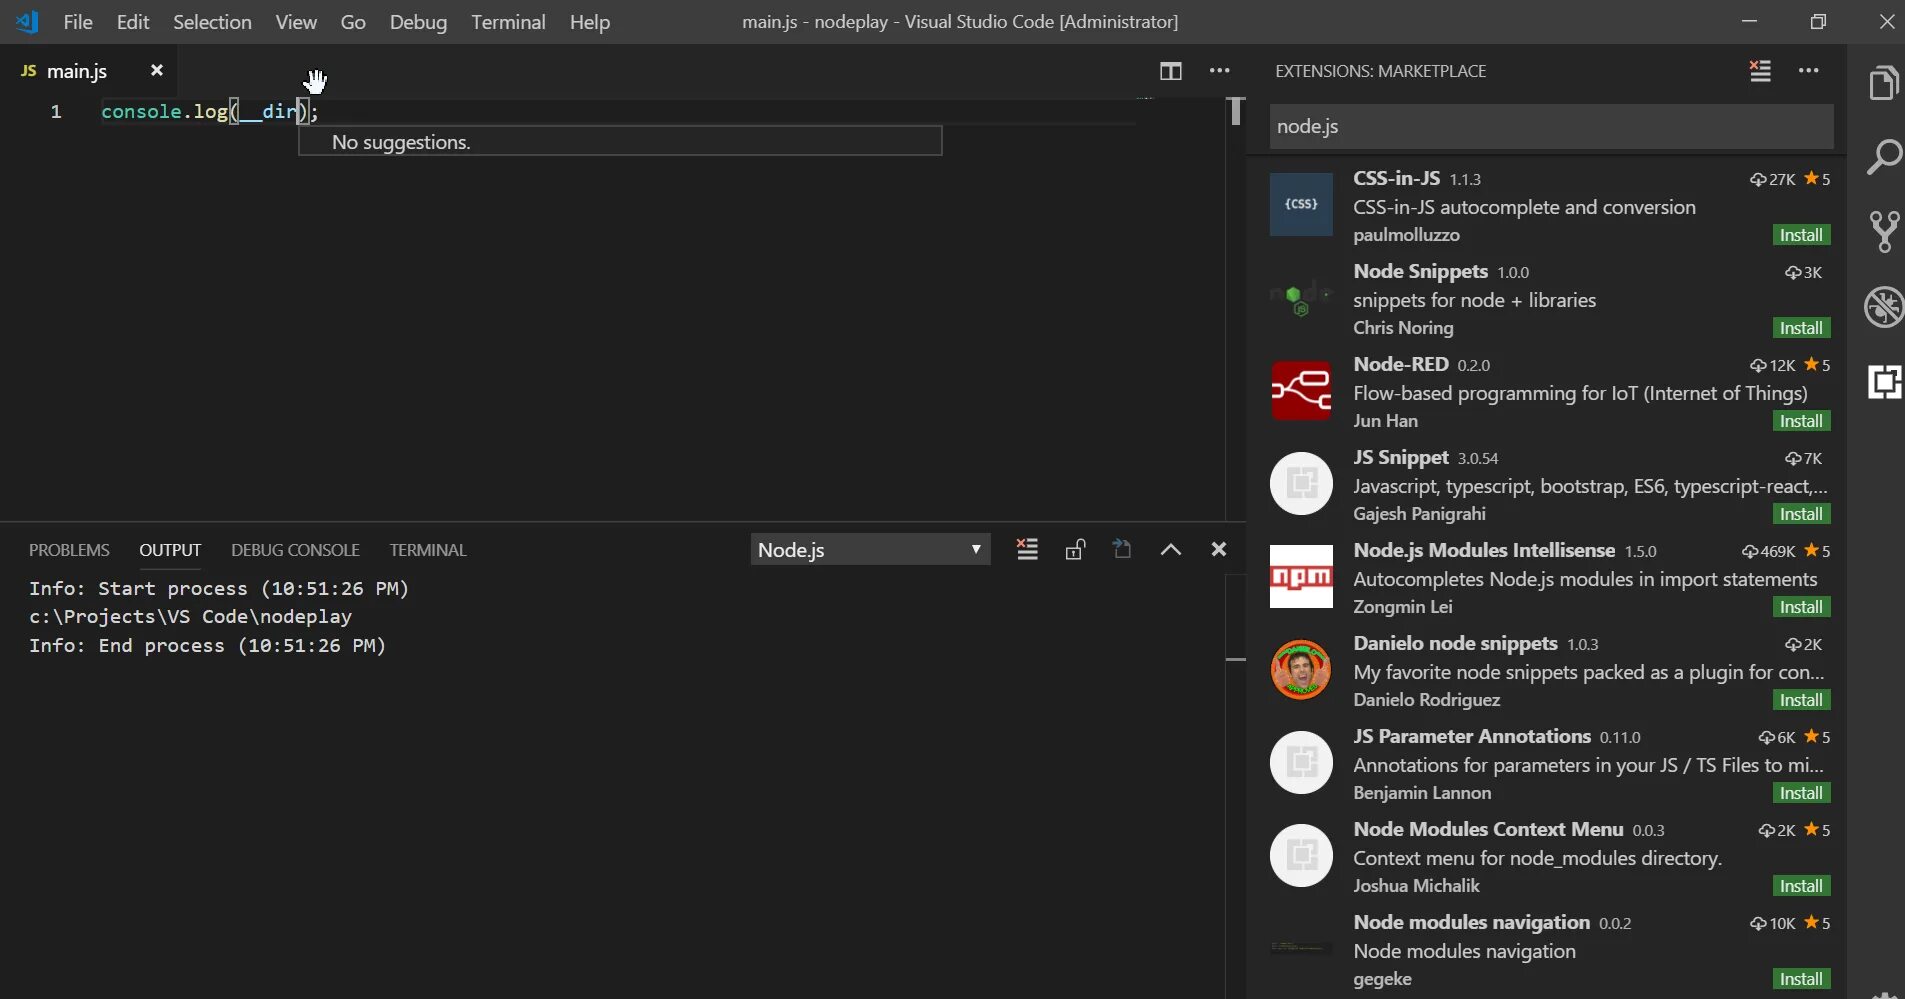This screenshot has width=1905, height=999.
Task: Open the Extensions view in activity bar
Action: coord(1884,382)
